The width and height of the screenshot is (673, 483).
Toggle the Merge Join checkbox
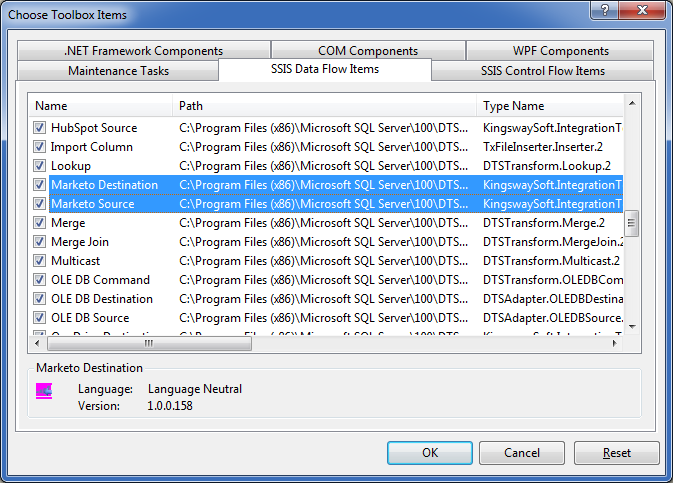[39, 241]
